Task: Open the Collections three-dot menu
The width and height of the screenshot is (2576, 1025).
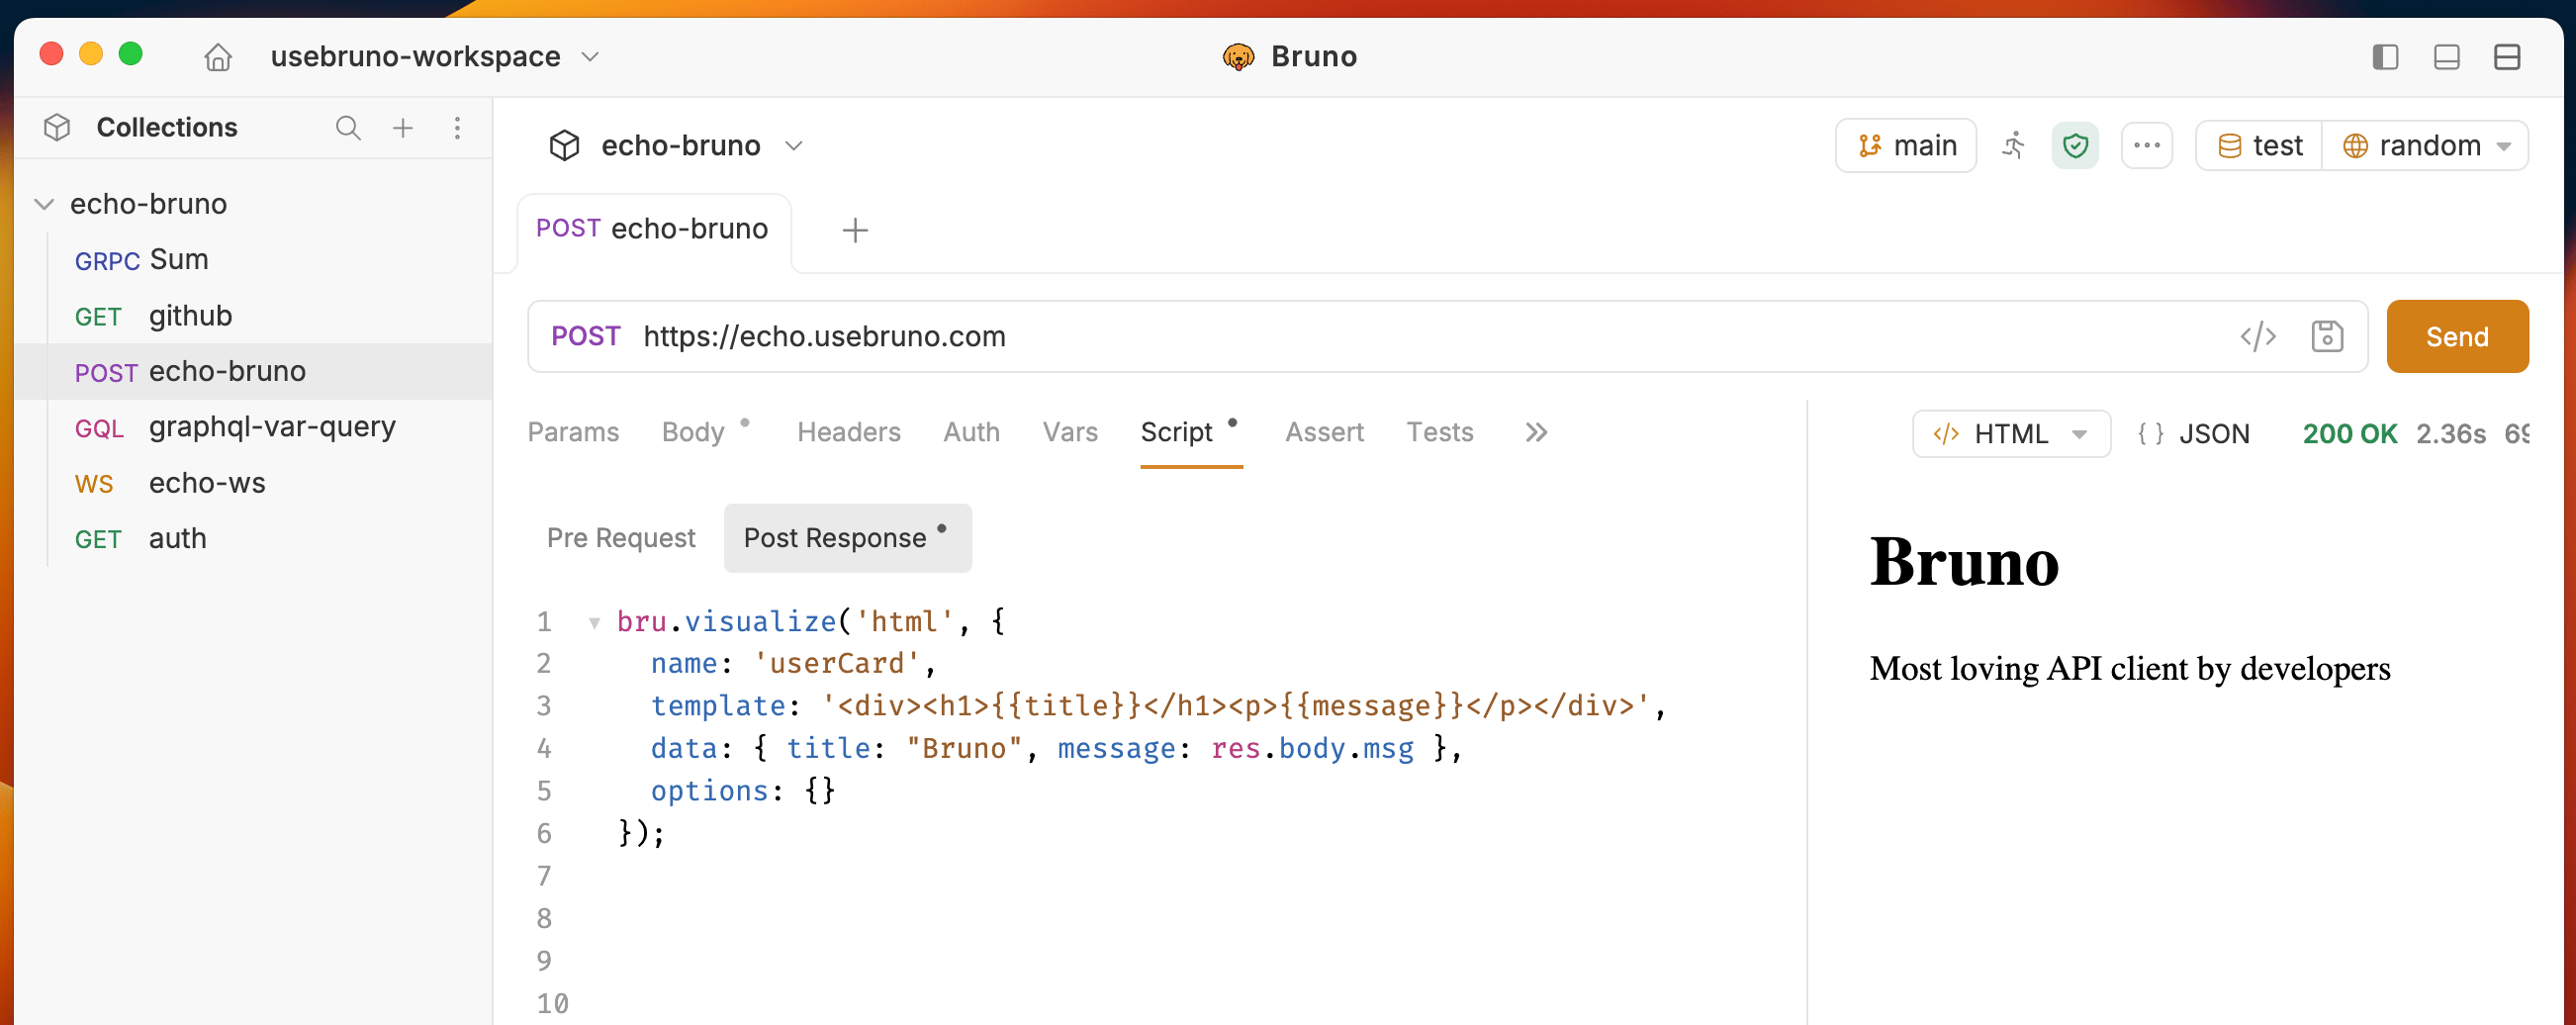Action: click(457, 127)
